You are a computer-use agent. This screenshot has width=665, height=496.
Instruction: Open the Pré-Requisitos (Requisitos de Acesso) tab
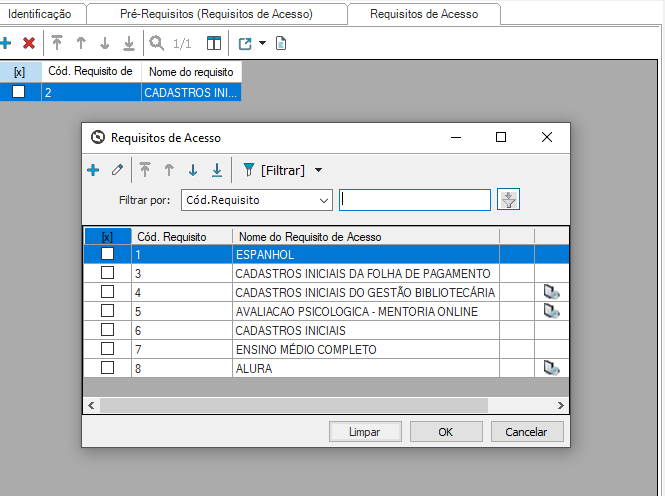coord(216,14)
